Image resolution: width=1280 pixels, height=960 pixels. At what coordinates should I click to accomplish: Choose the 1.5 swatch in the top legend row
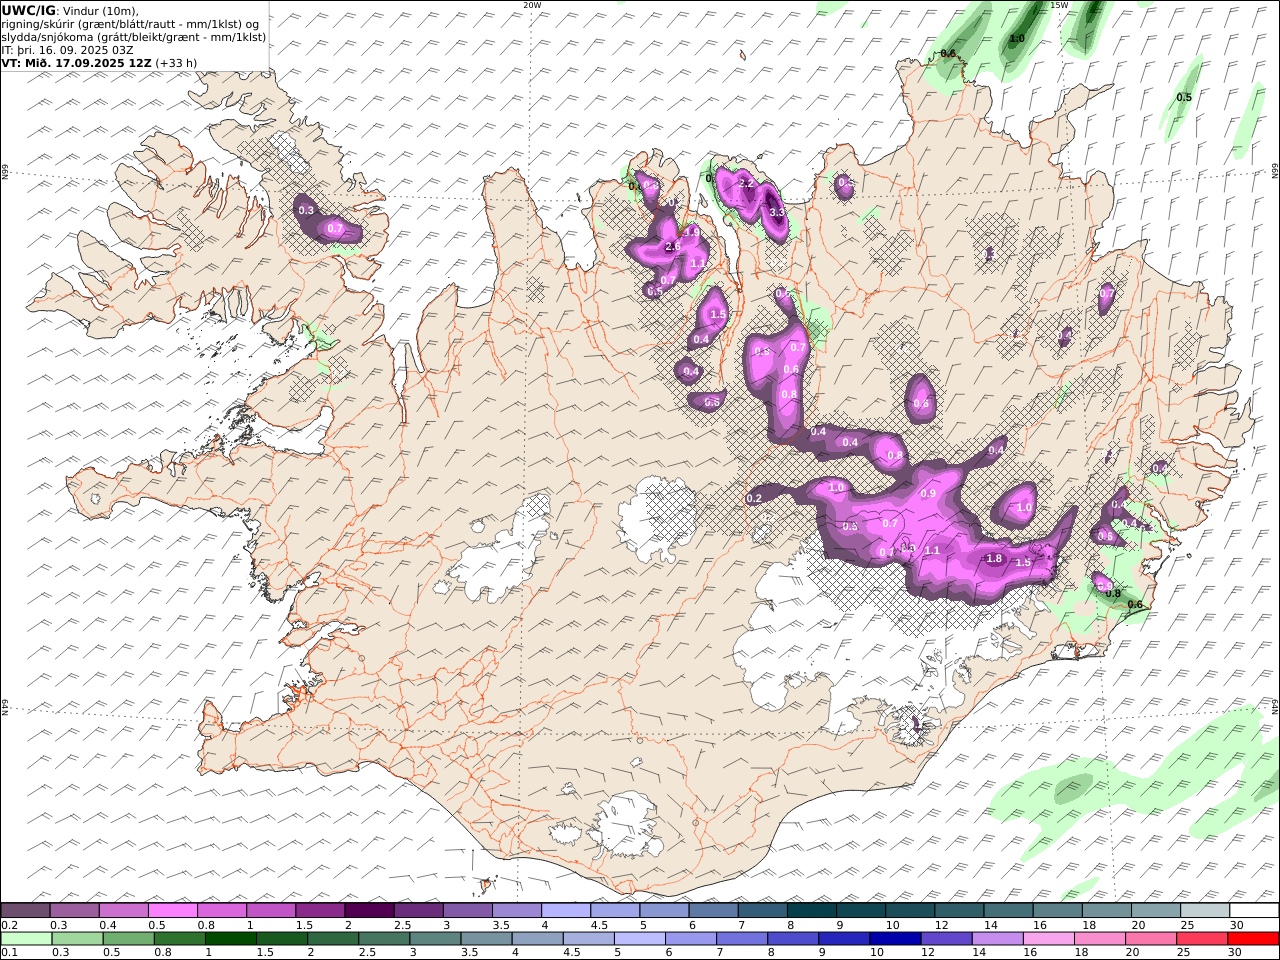320,910
